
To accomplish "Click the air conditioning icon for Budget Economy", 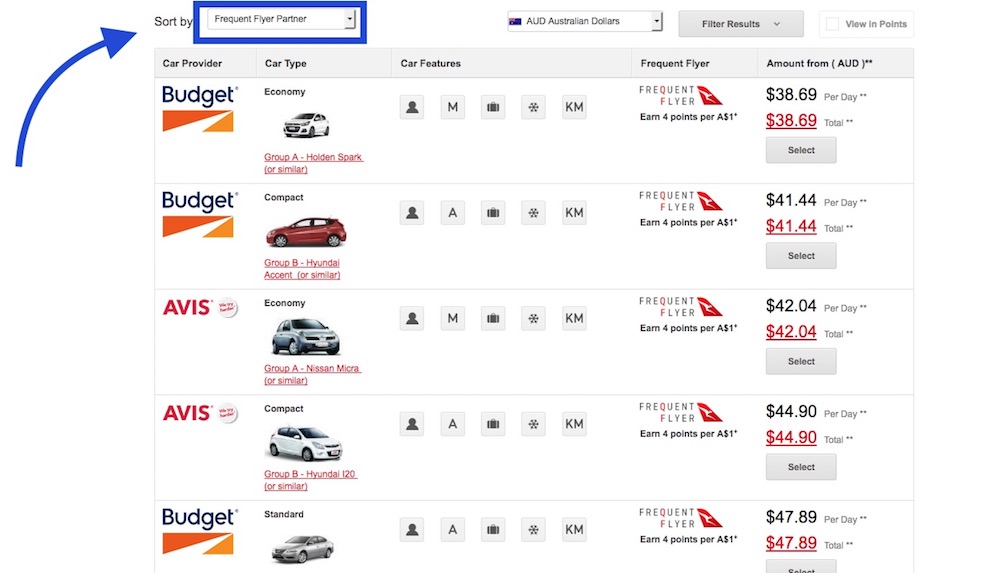I will pyautogui.click(x=533, y=107).
